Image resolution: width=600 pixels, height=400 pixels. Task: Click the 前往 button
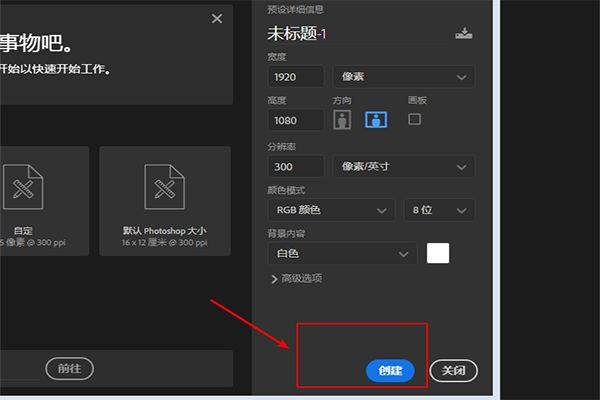tap(69, 369)
